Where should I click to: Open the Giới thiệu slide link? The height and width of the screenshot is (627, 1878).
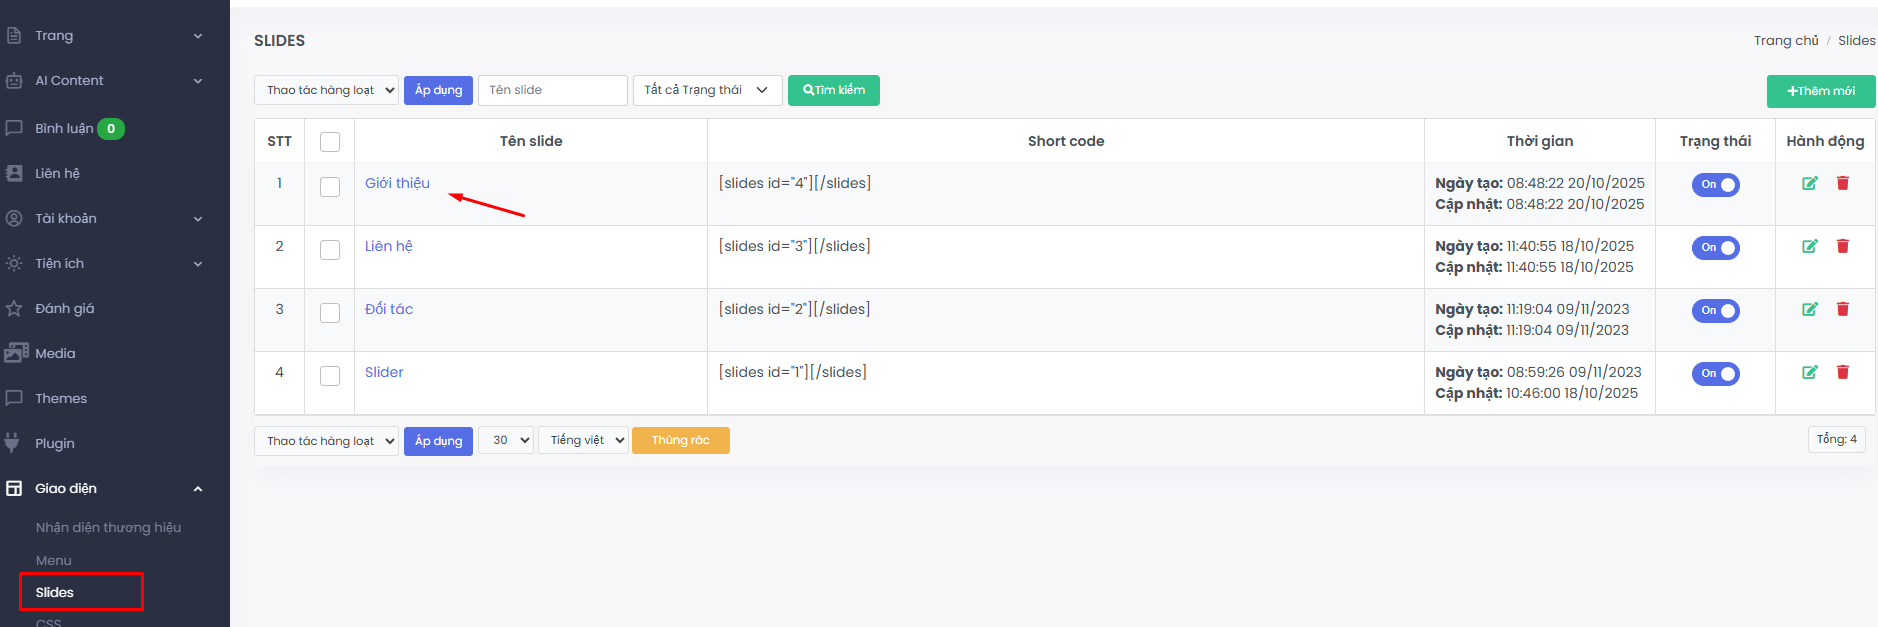pos(397,183)
